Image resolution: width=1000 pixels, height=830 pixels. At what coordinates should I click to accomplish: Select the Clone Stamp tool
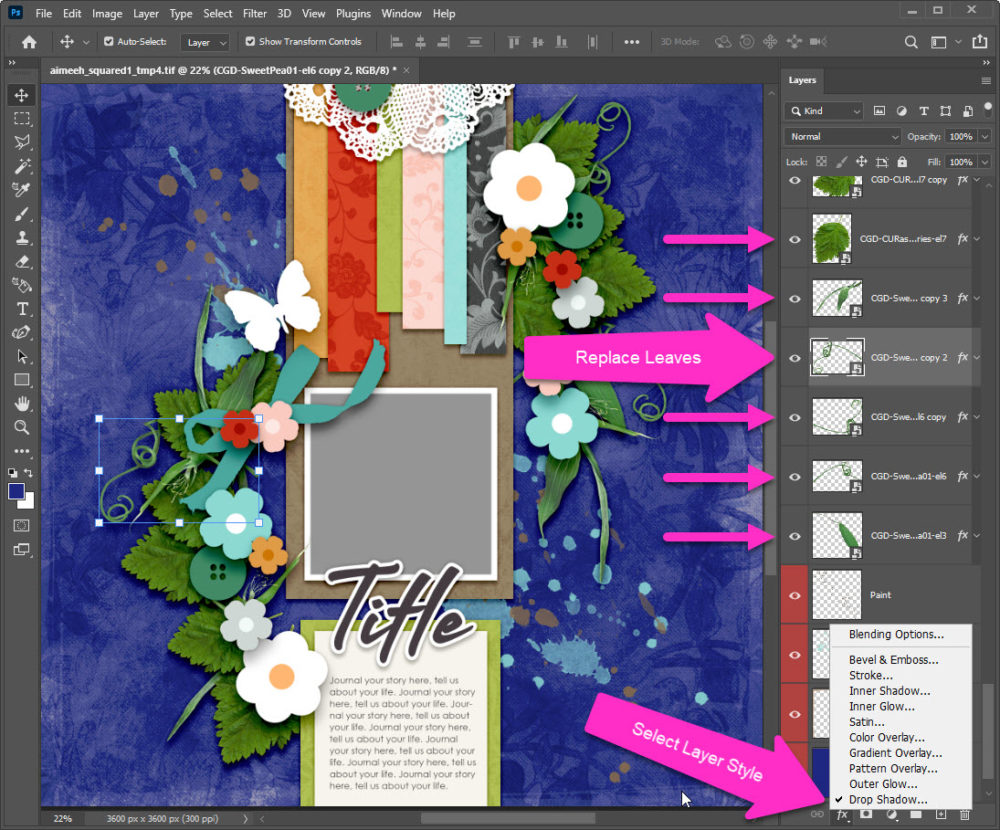click(22, 237)
